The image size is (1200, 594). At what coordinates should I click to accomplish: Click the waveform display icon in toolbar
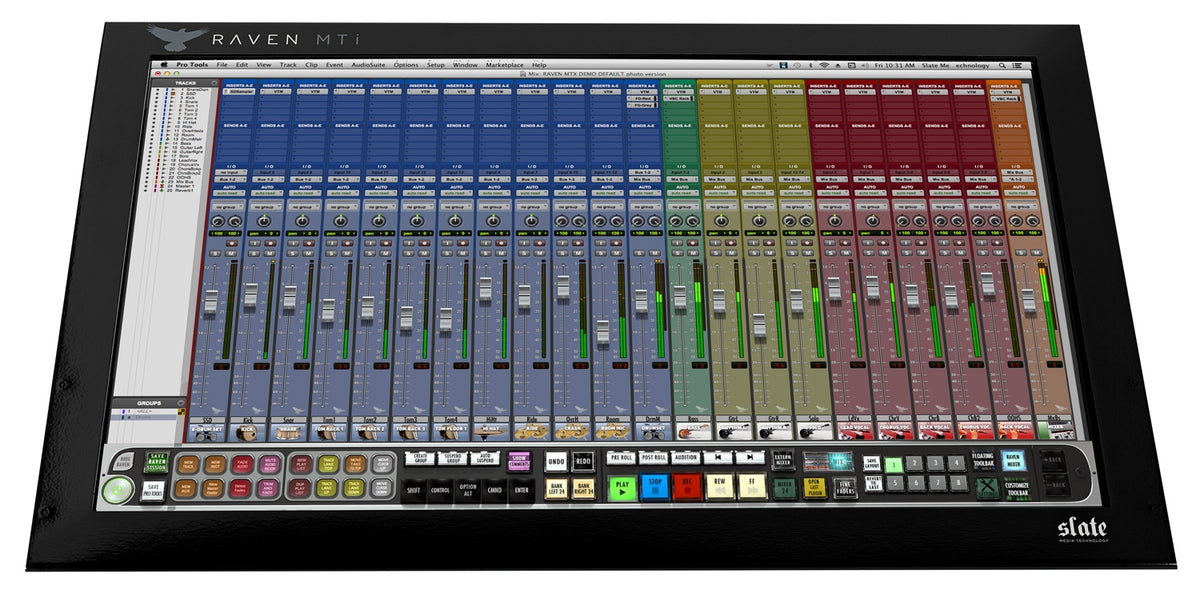tap(828, 461)
